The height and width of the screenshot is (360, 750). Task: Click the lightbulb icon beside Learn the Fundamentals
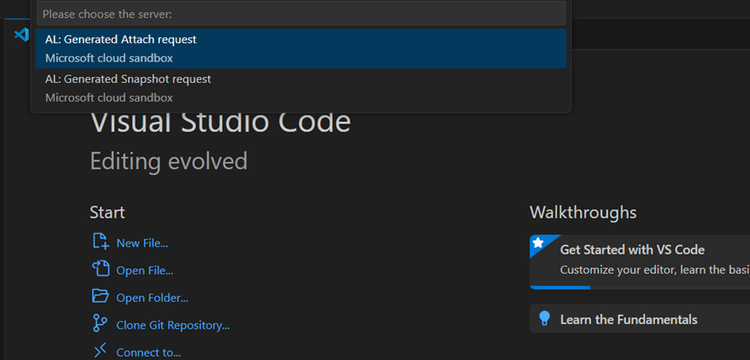coord(544,318)
